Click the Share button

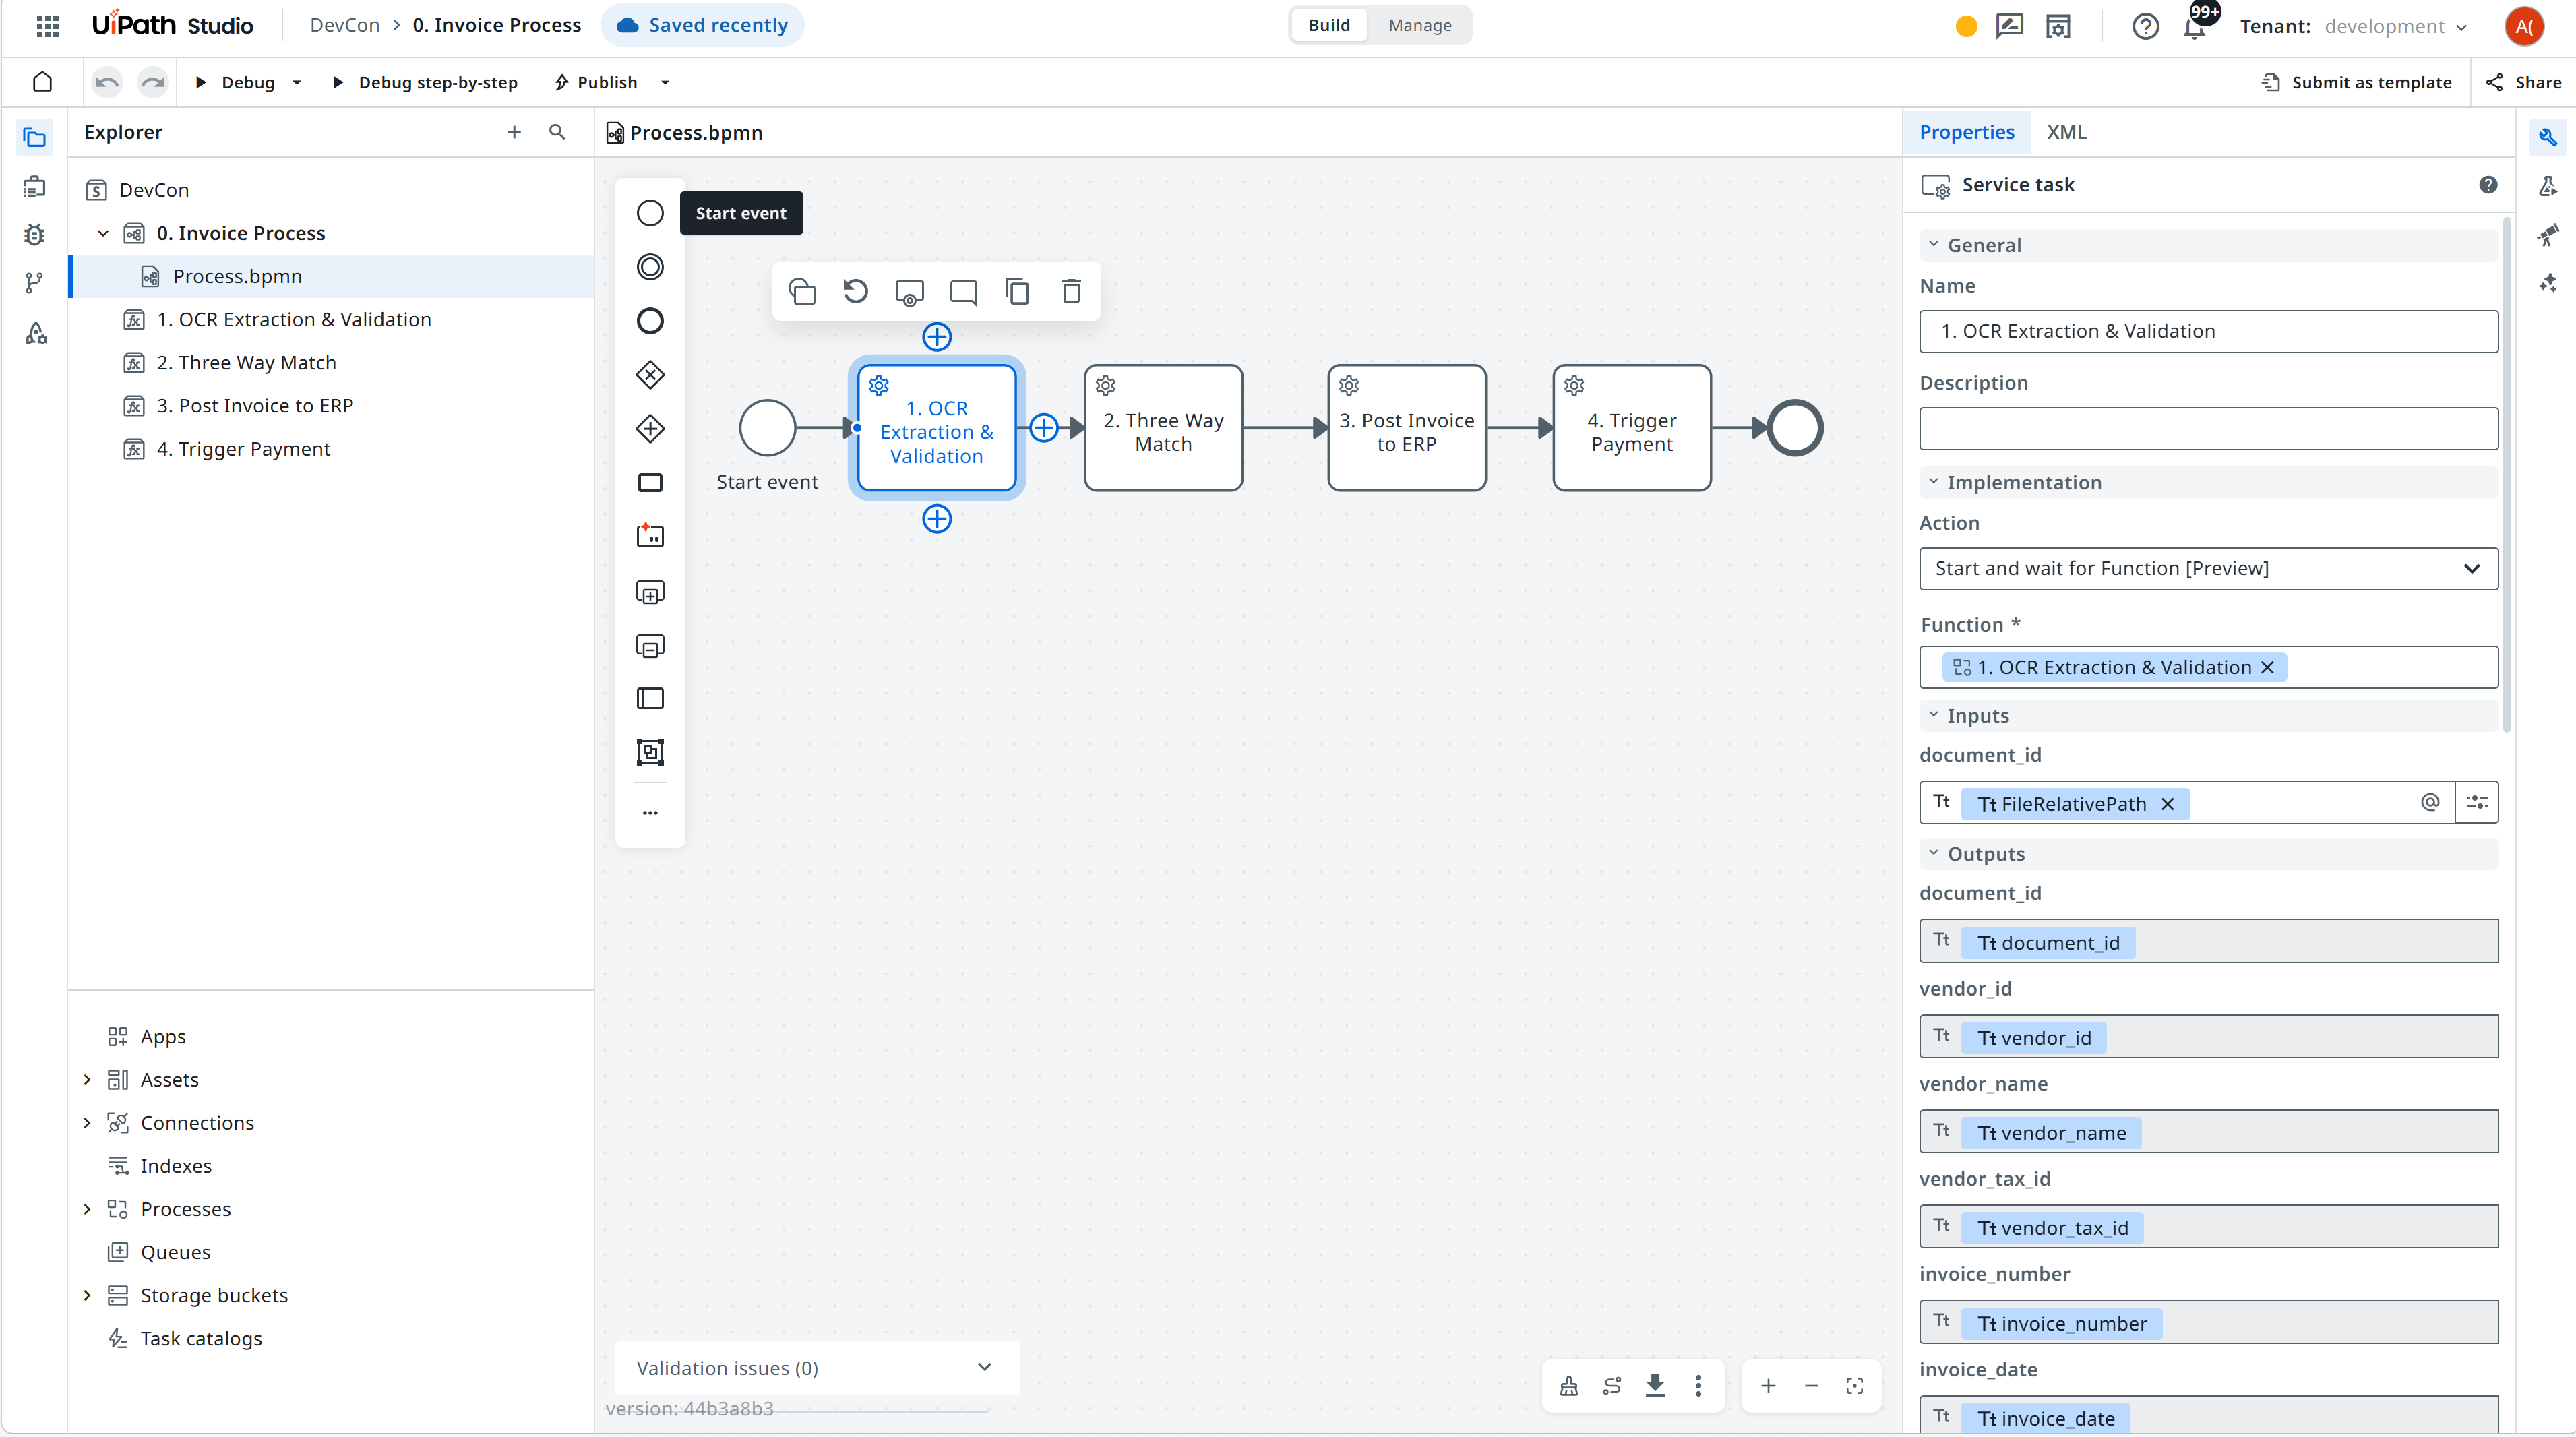click(x=2524, y=82)
